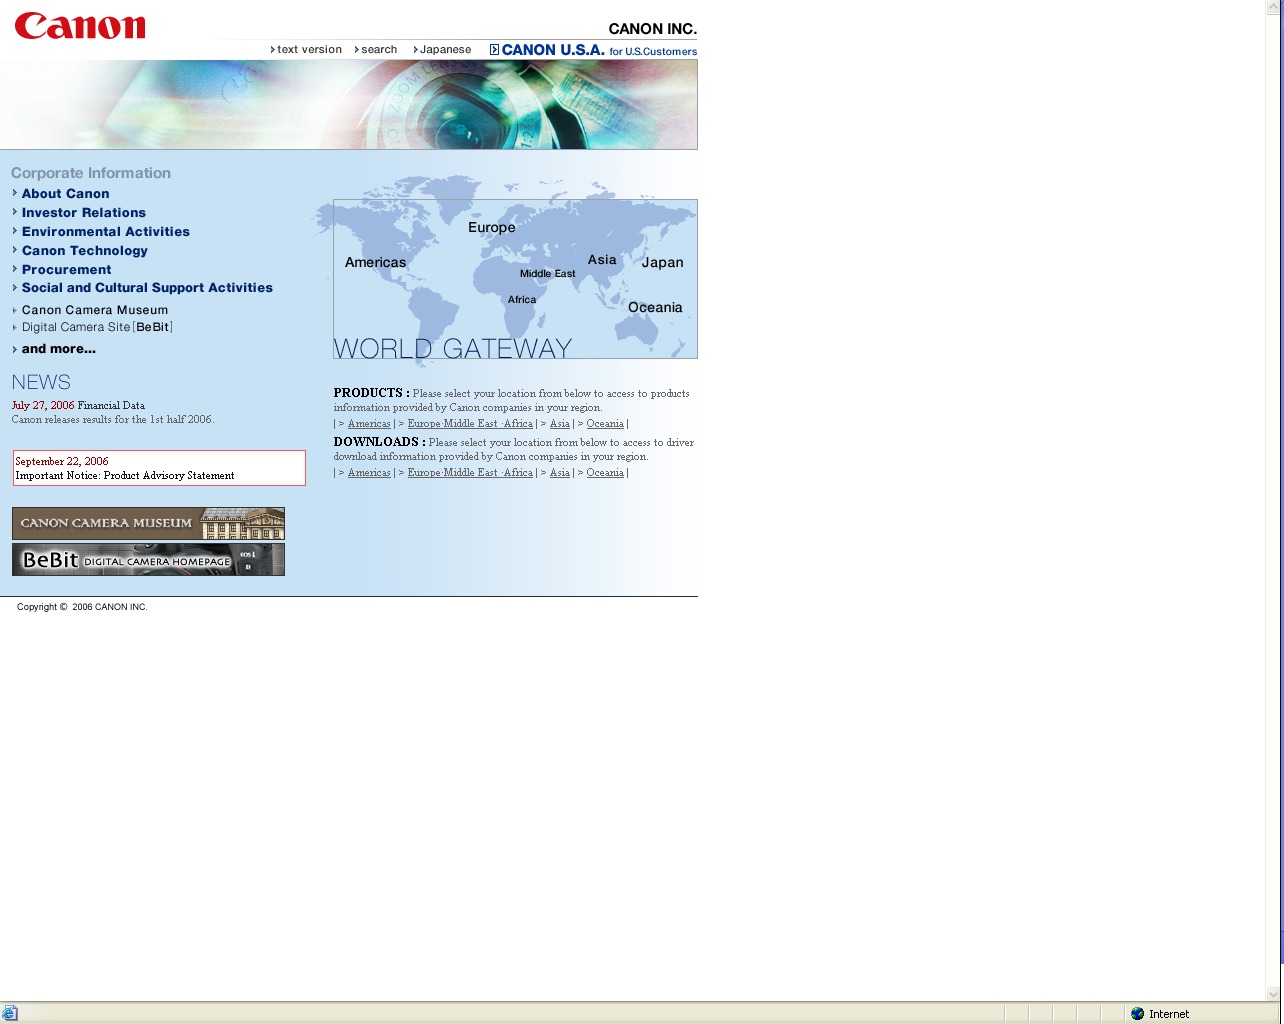
Task: Open the text version link
Action: point(308,50)
